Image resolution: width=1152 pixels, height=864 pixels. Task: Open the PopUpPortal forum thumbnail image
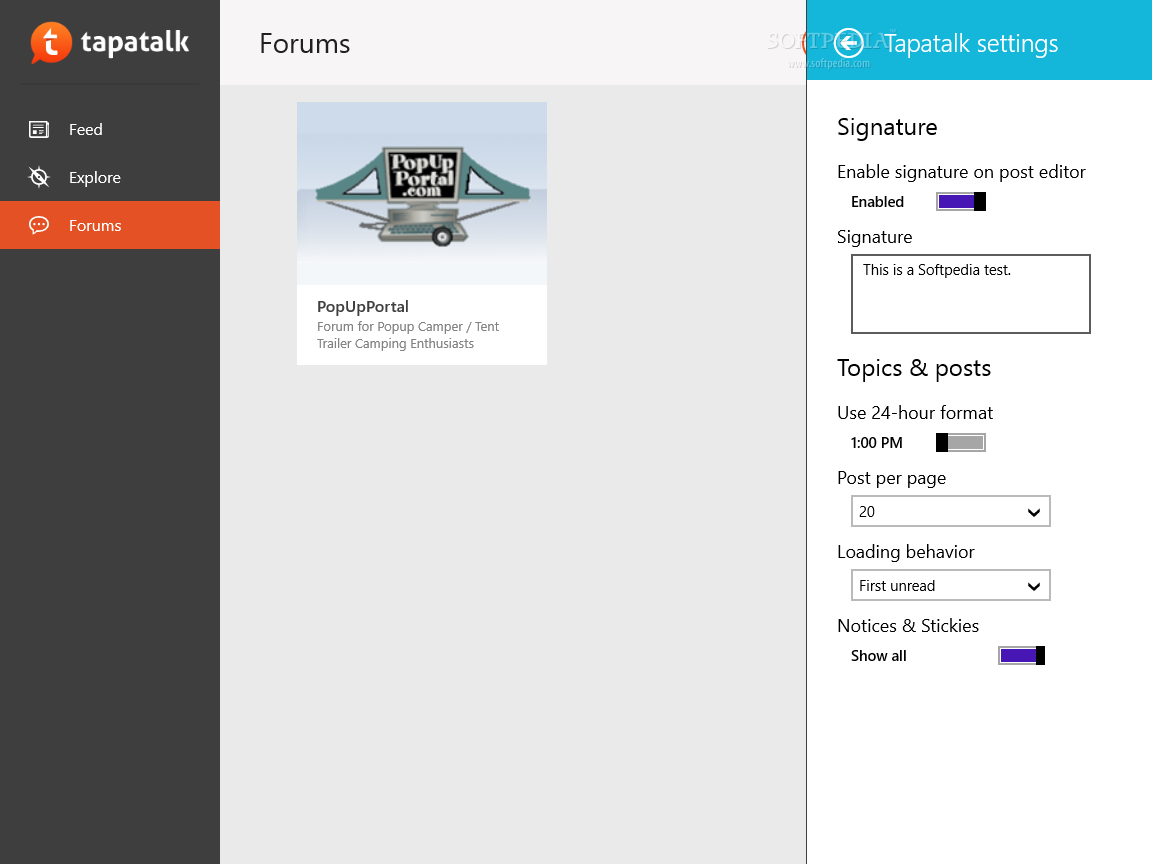click(422, 193)
